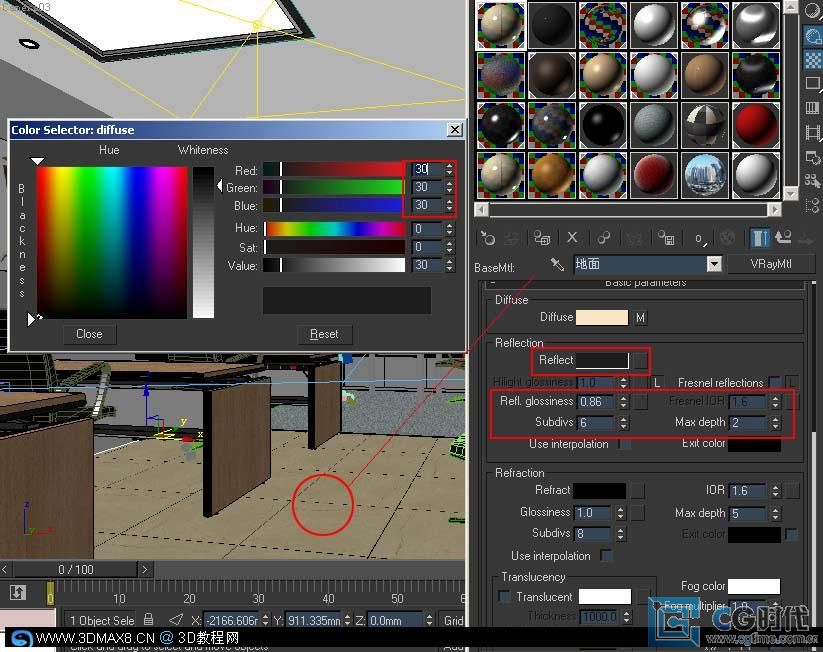The height and width of the screenshot is (652, 823).
Task: Toggle reflection Use interpolation checkbox
Action: click(x=624, y=444)
